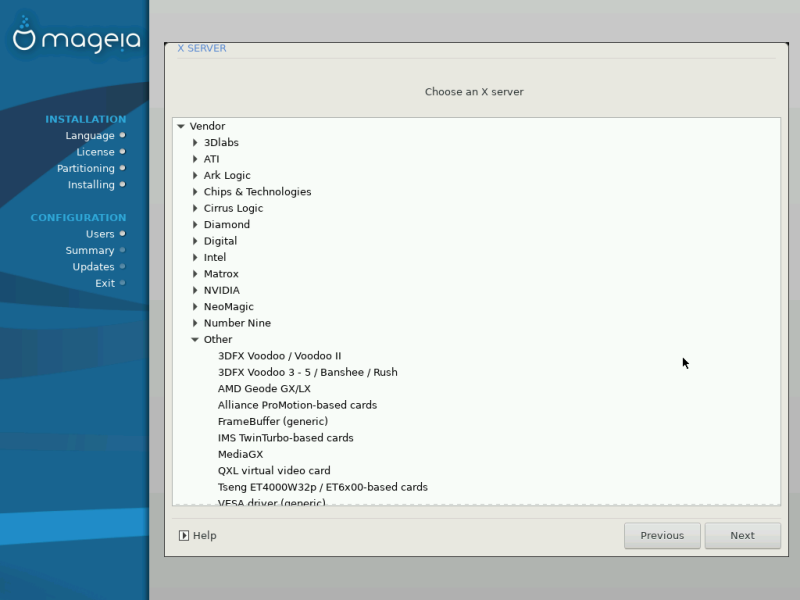Click the Partitioning step bullet
800x600 pixels.
tap(122, 168)
